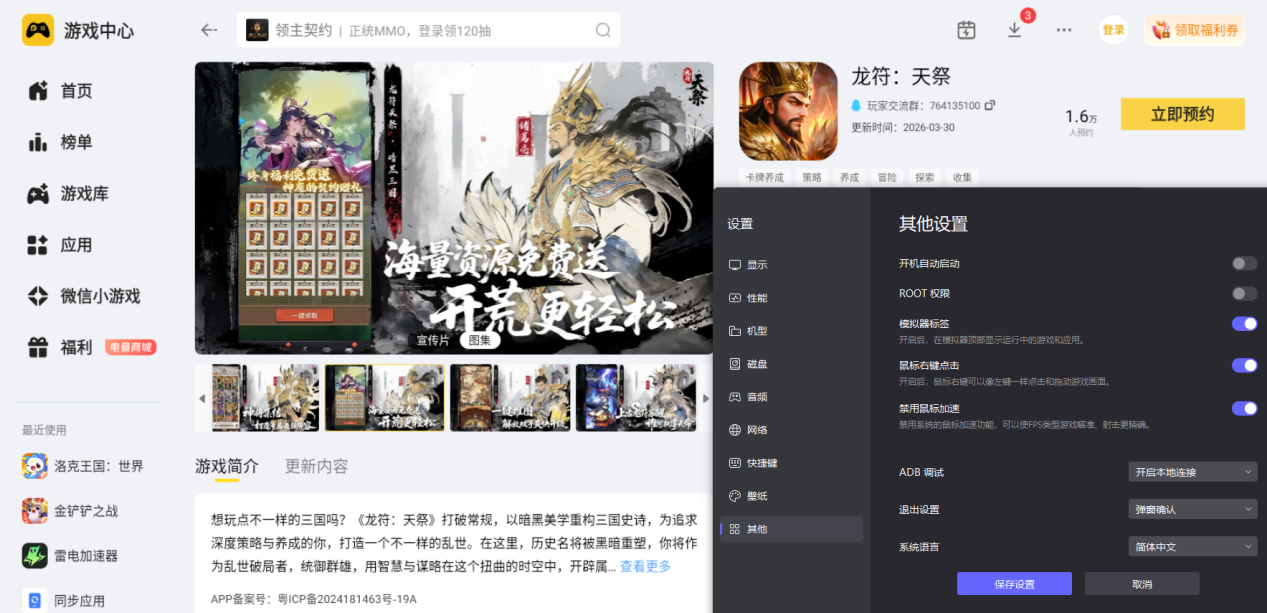Click the 查看更多 link
This screenshot has width=1267, height=613.
pyautogui.click(x=645, y=566)
